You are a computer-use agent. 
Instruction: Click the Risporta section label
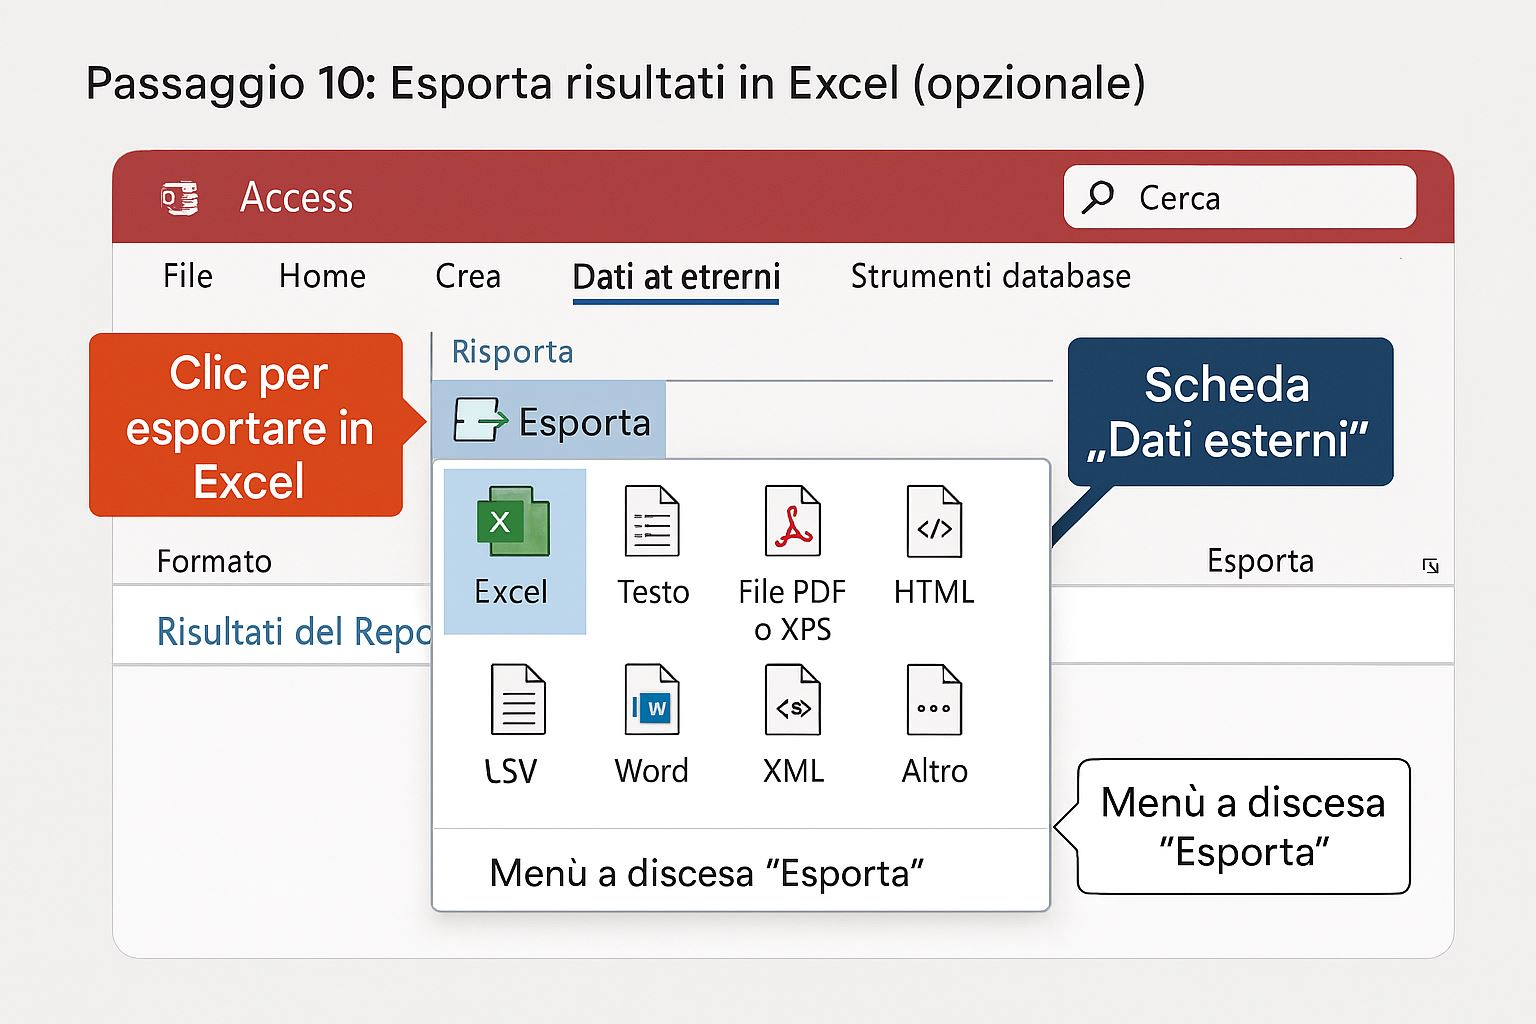tap(512, 352)
